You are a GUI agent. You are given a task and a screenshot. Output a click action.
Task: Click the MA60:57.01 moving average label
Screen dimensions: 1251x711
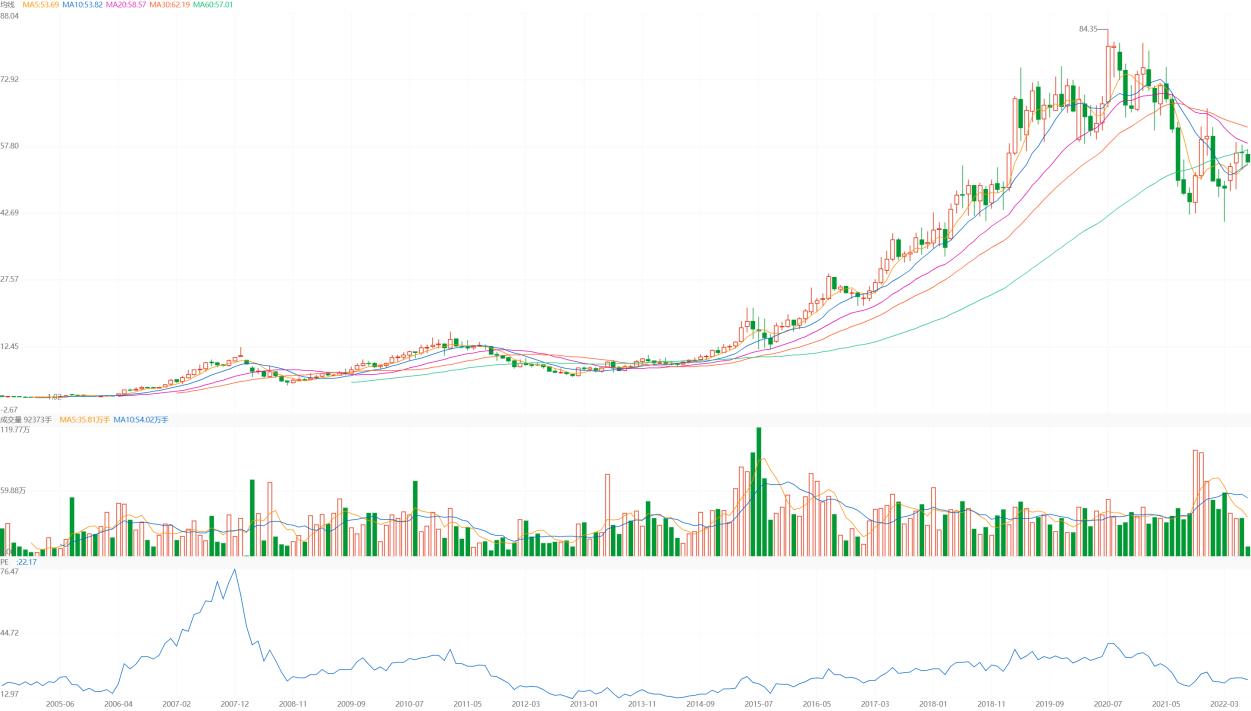(213, 5)
